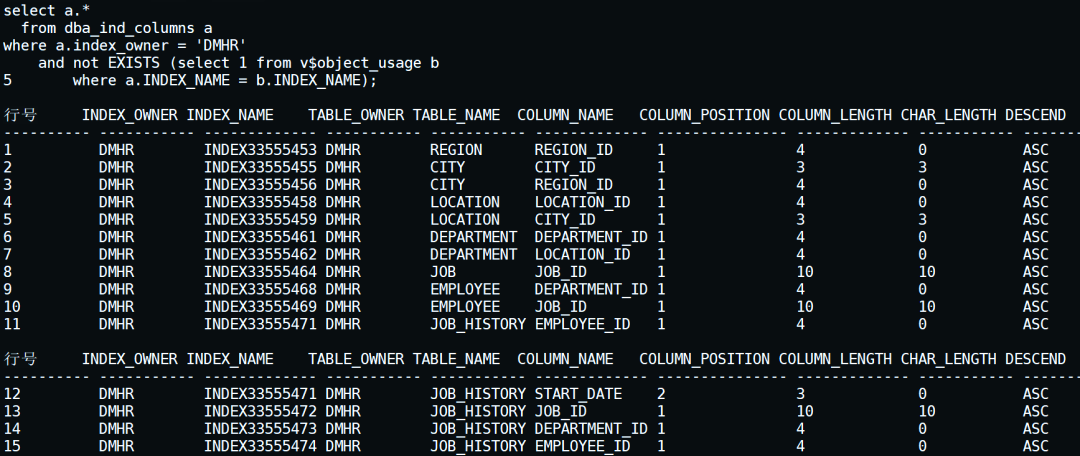Click JOB table name in row 8

[444, 272]
